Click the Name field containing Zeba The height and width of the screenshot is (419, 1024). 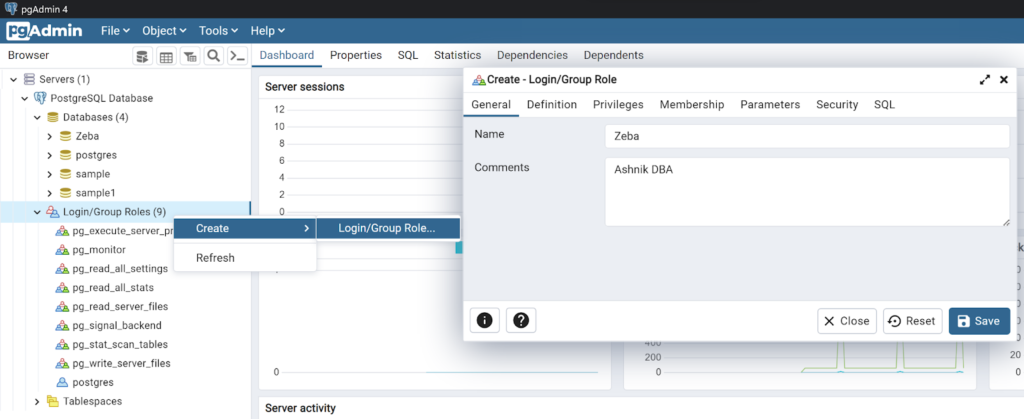click(807, 136)
